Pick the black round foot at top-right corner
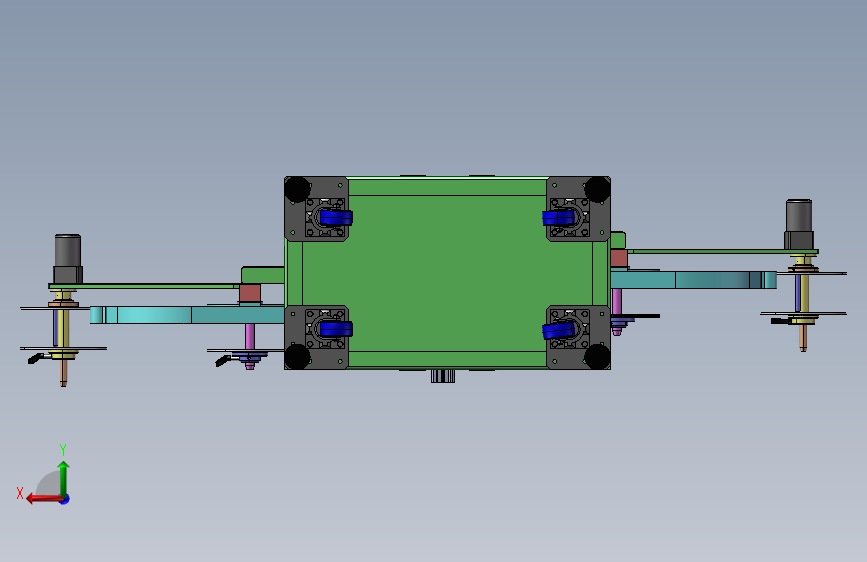867x562 pixels. coord(597,190)
